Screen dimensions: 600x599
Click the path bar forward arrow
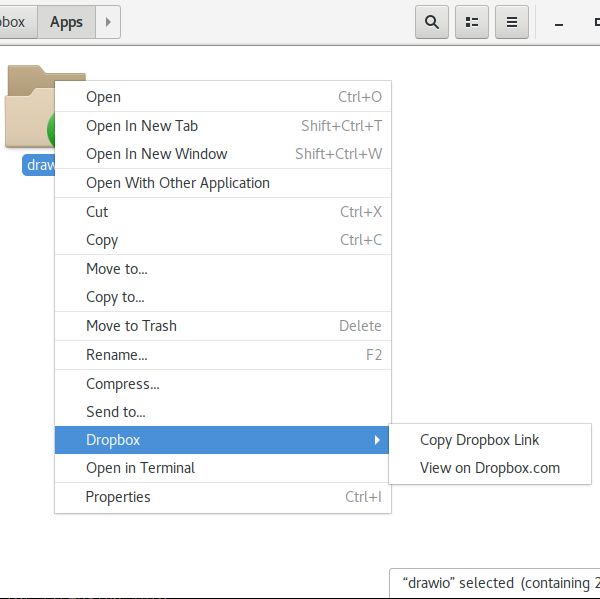(x=108, y=22)
